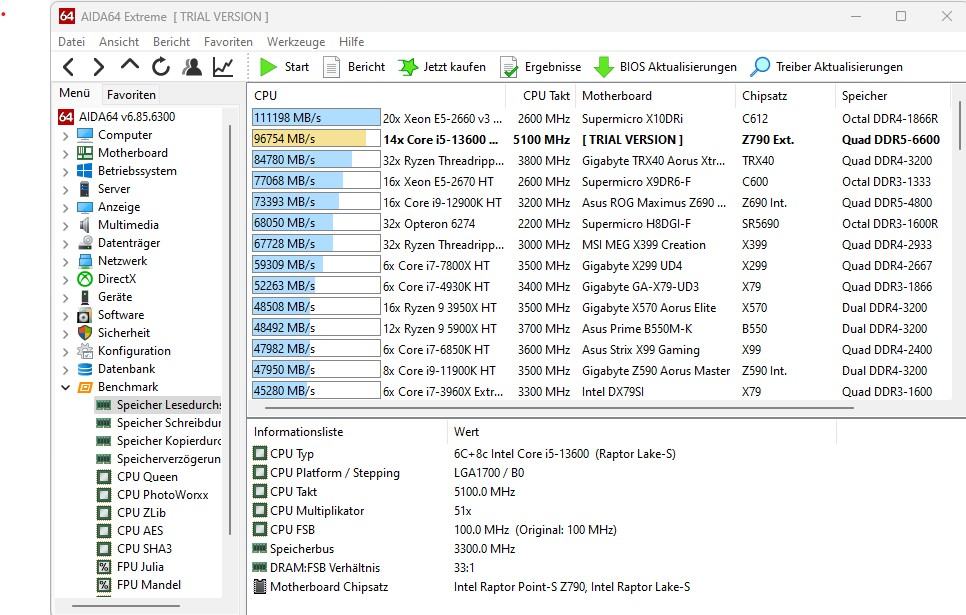This screenshot has height=615, width=966.
Task: Expand the Netzwerk tree node
Action: tap(65, 261)
